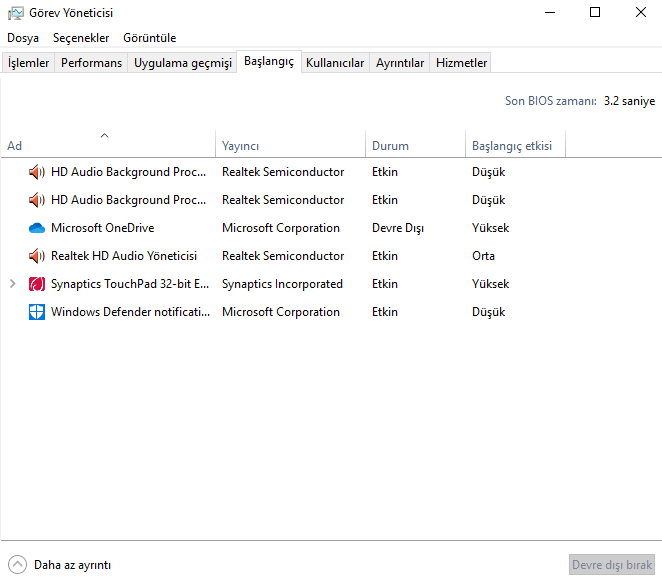This screenshot has width=662, height=587.
Task: Select the Windows Defender notificati... entry
Action: [x=130, y=312]
